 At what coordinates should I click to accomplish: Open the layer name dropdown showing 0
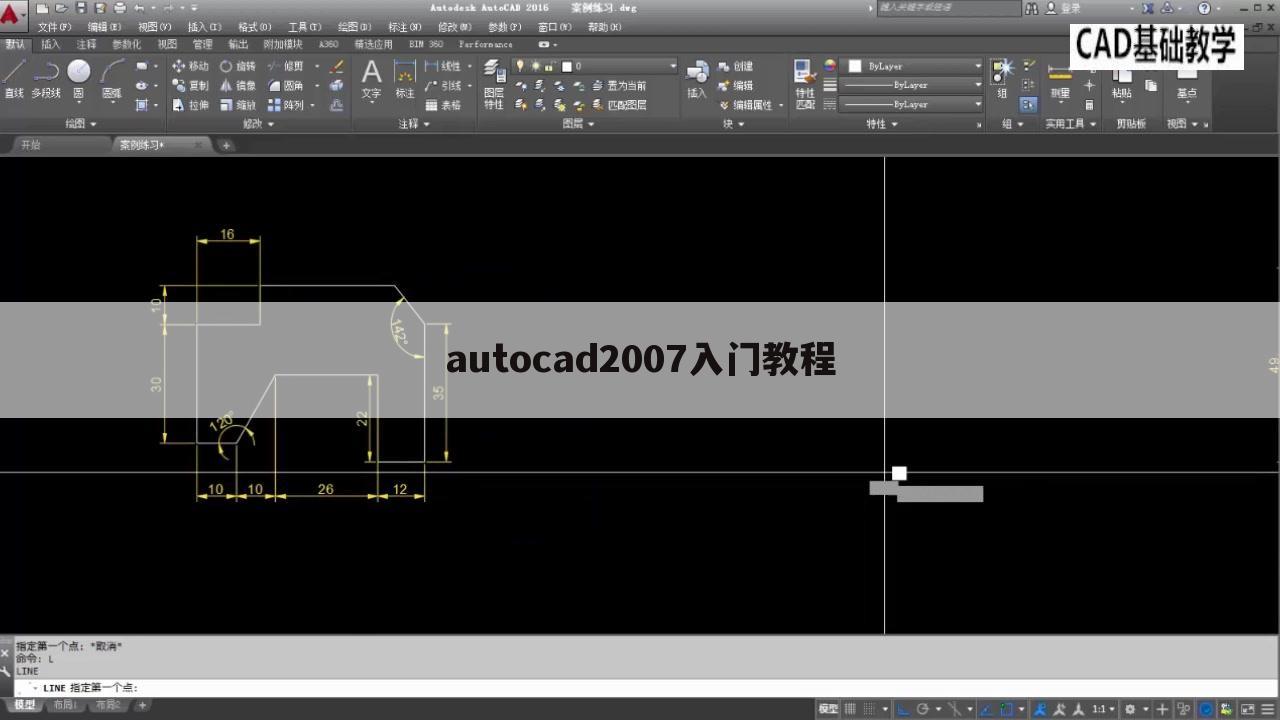596,66
